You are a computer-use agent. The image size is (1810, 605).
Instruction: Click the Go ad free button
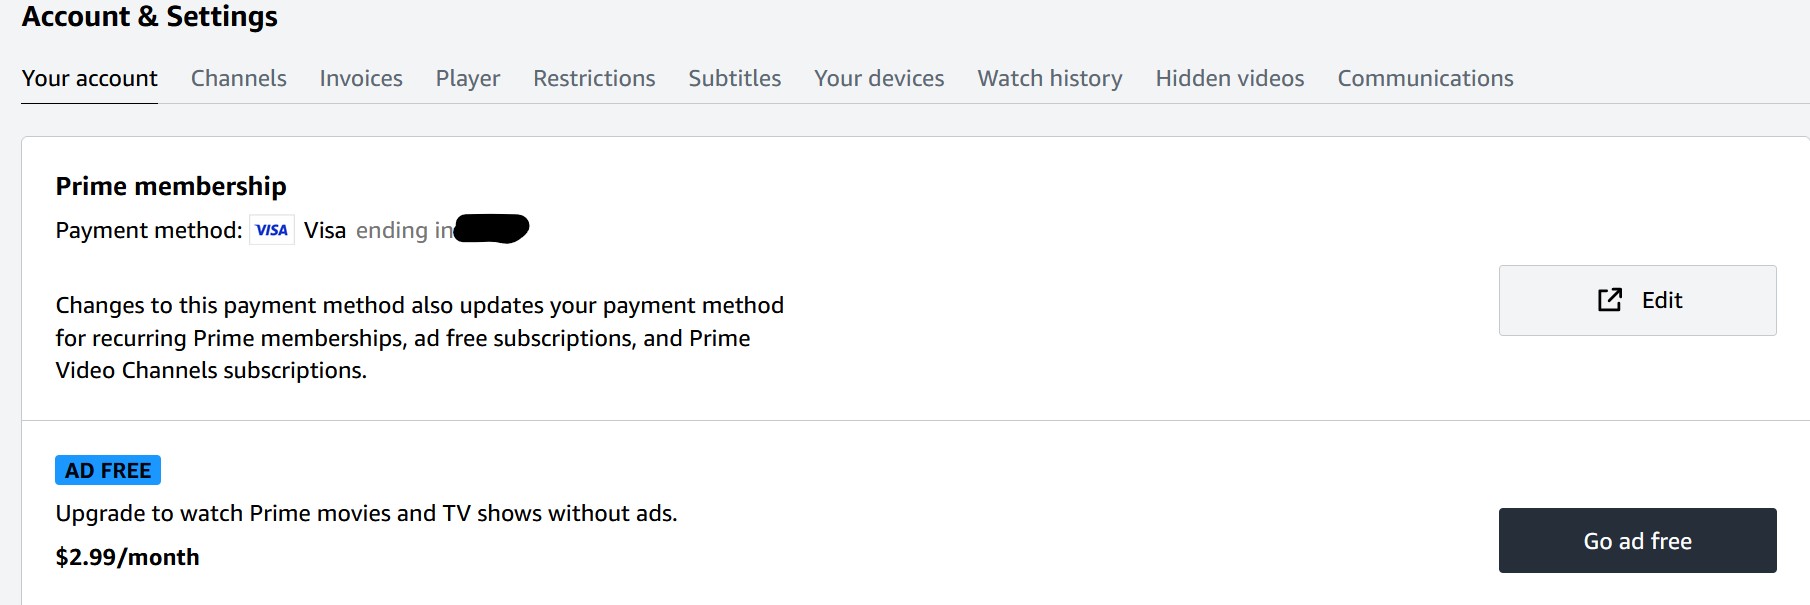(1637, 541)
